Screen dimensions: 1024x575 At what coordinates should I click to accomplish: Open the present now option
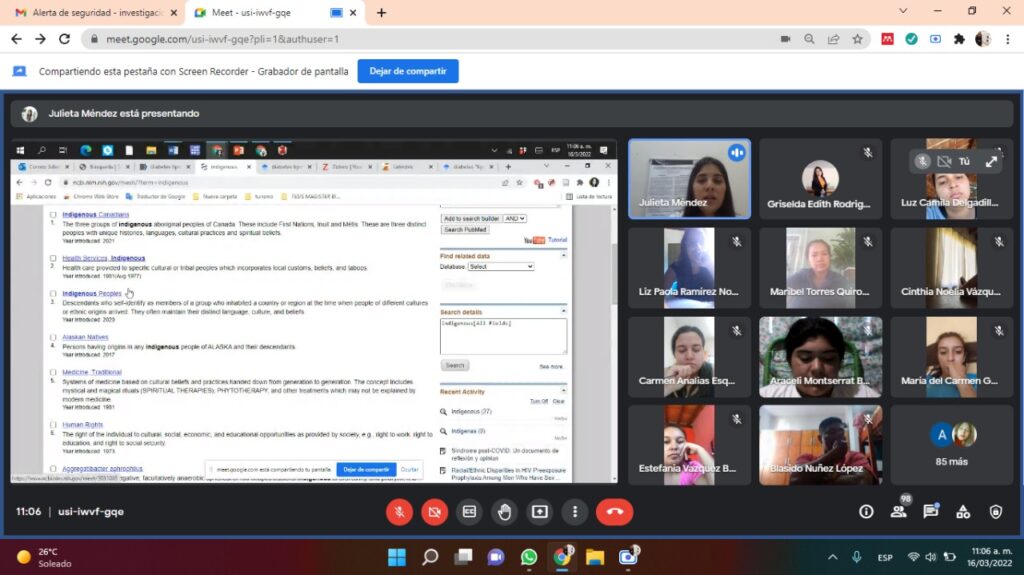click(540, 512)
